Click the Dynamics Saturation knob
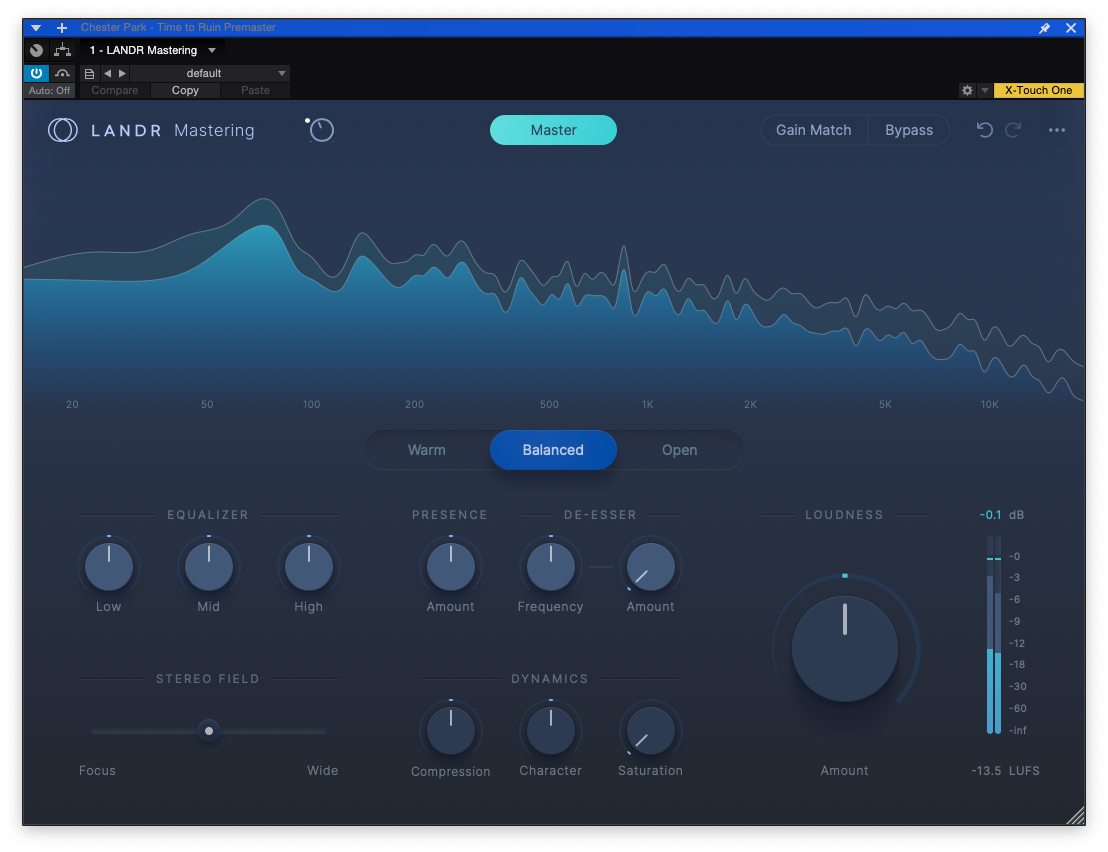 point(651,730)
